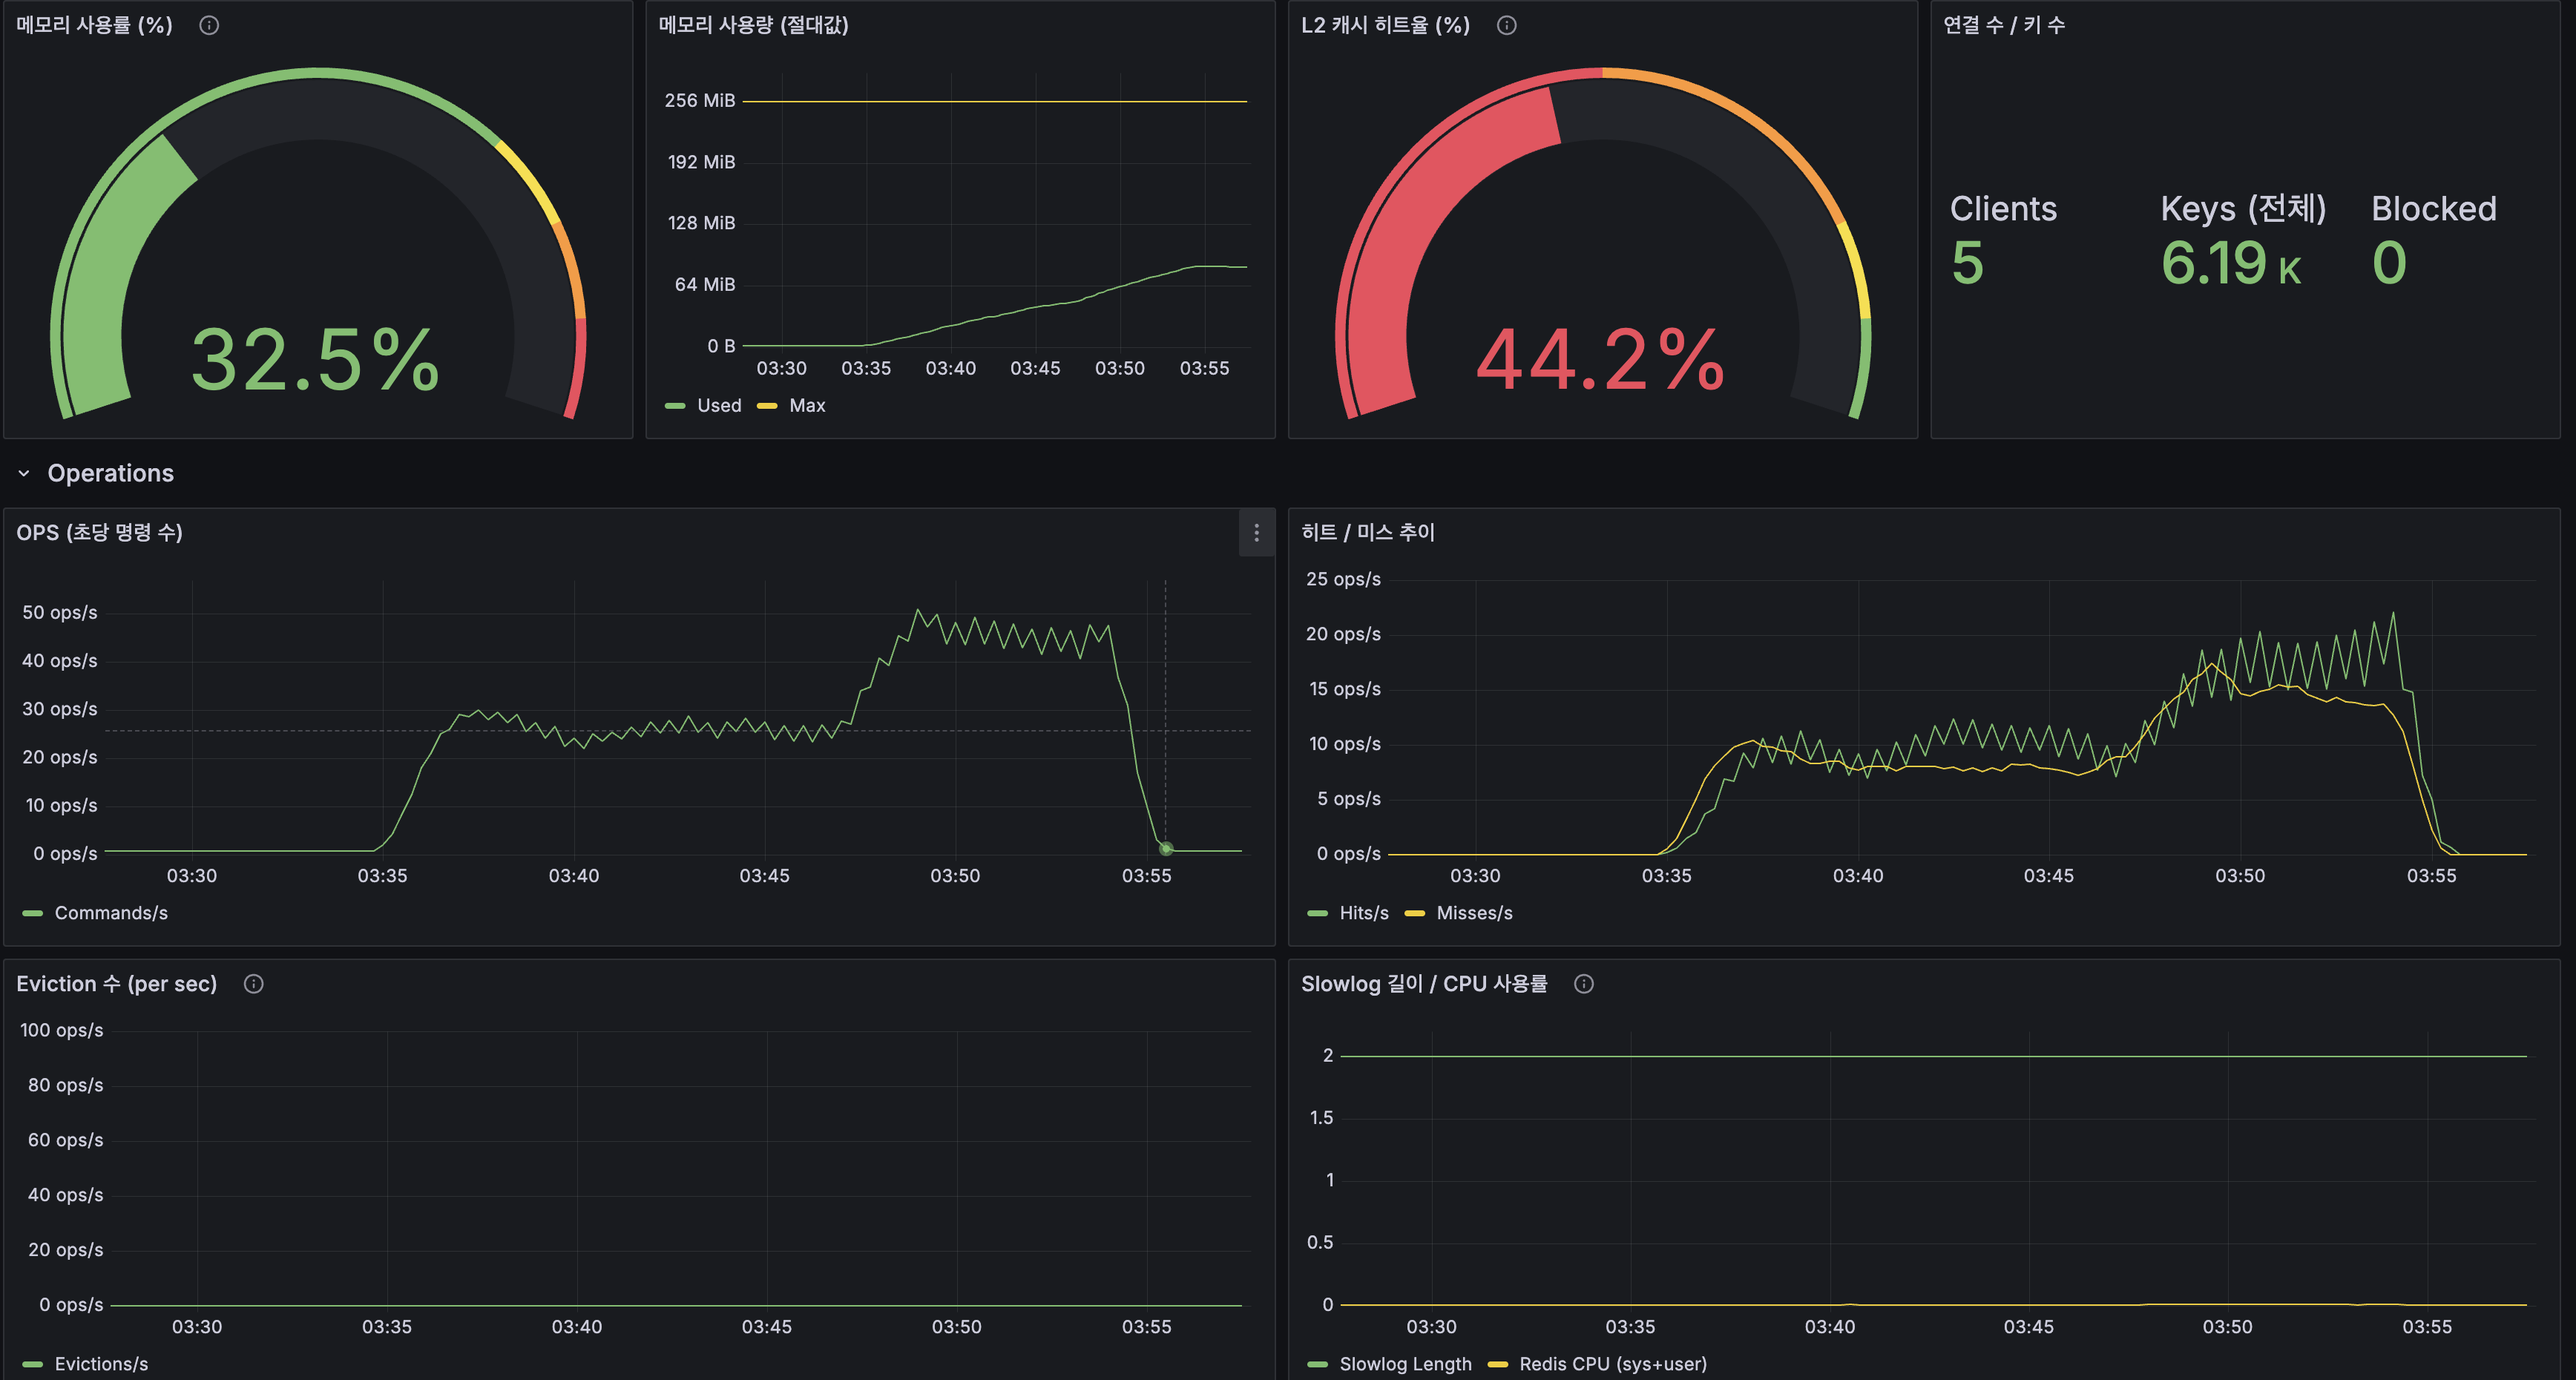Toggle Redis CPU (sys+user) legend series

tap(1612, 1364)
